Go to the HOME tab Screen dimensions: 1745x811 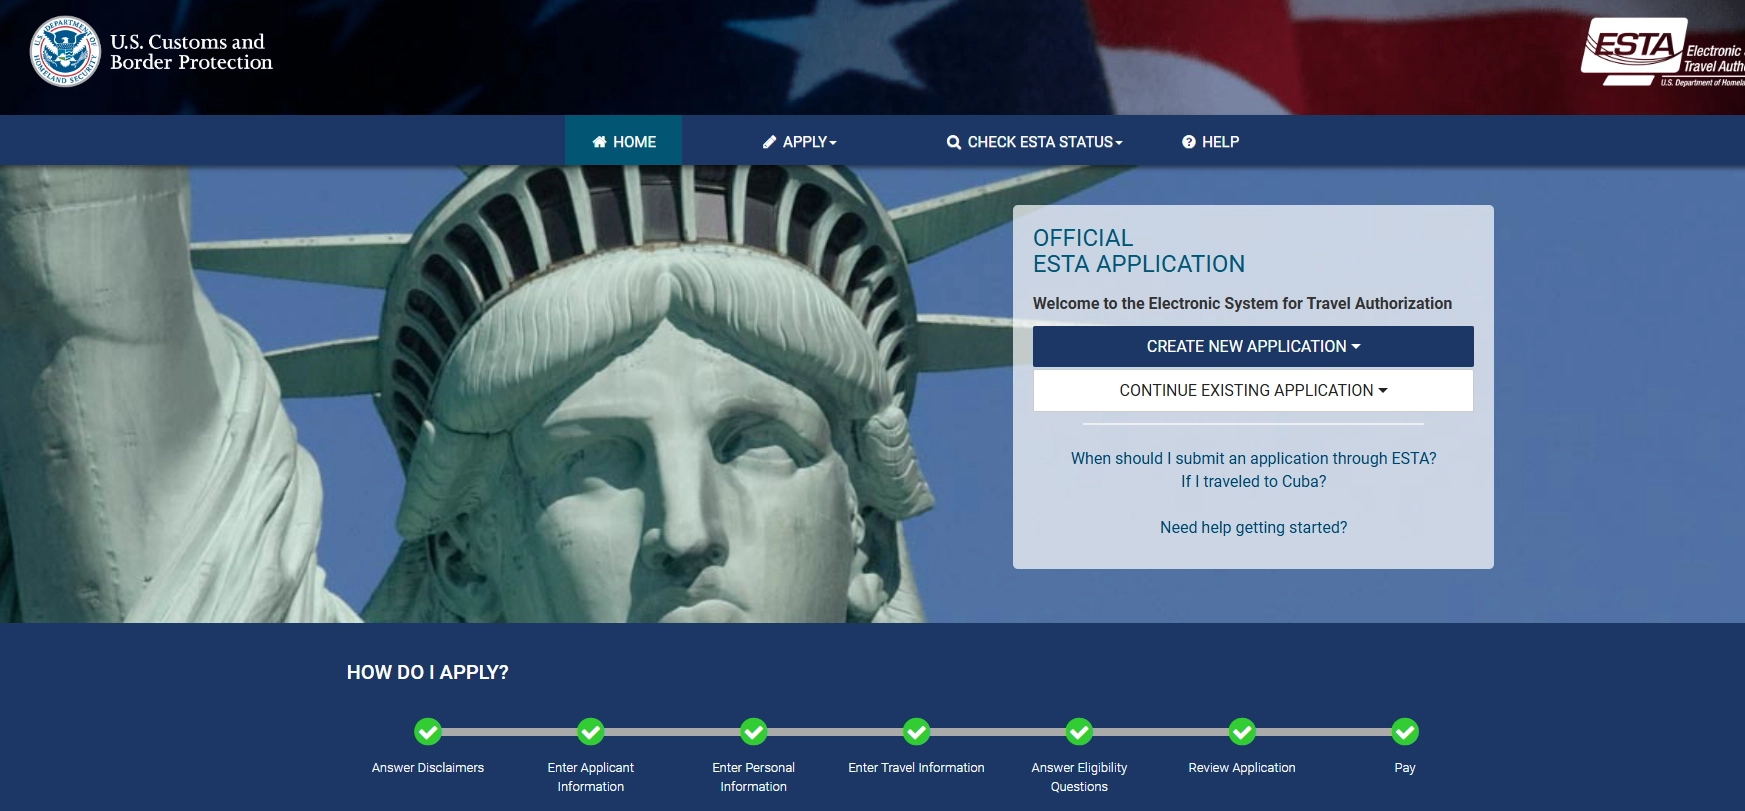coord(624,141)
